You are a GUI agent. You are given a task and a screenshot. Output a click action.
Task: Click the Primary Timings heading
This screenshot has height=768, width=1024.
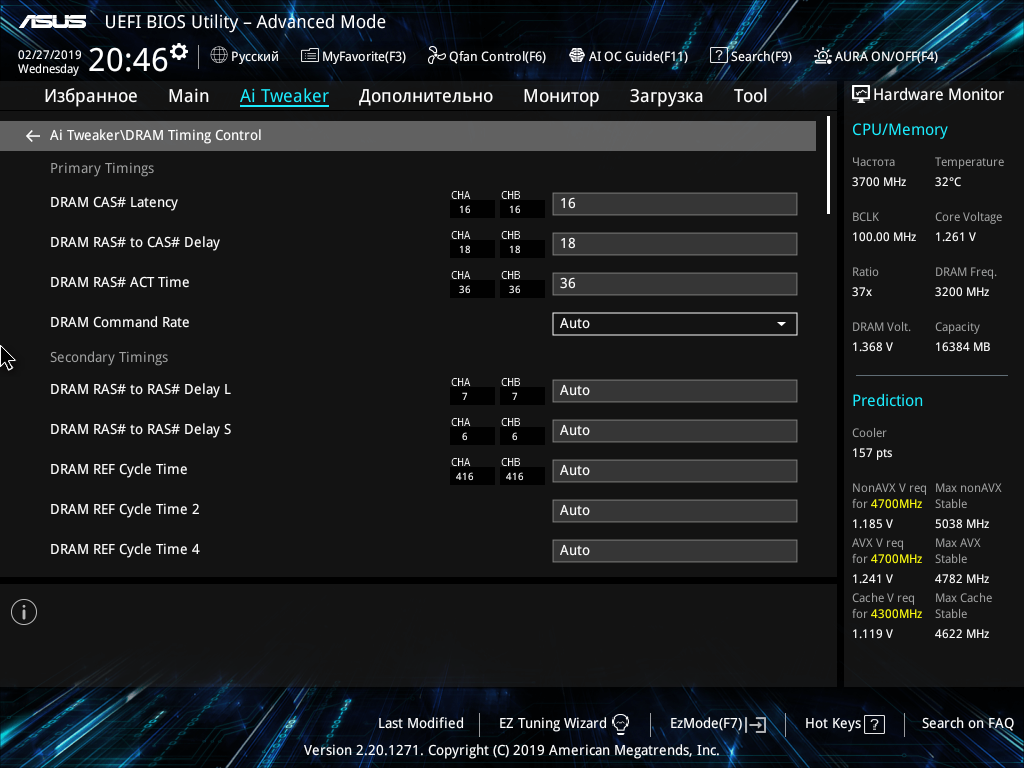click(102, 168)
